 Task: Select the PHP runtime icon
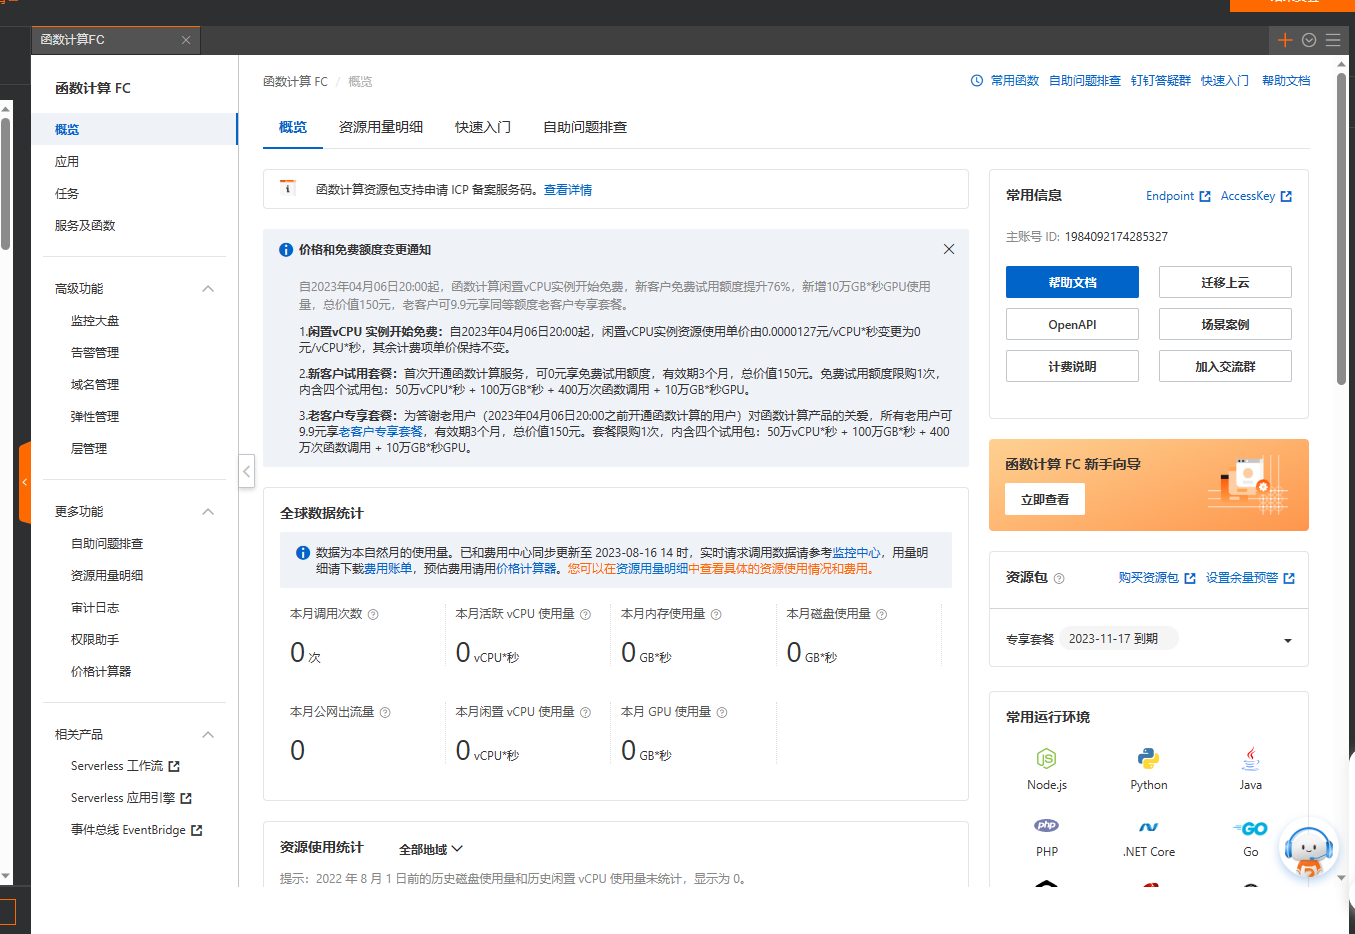tap(1046, 826)
